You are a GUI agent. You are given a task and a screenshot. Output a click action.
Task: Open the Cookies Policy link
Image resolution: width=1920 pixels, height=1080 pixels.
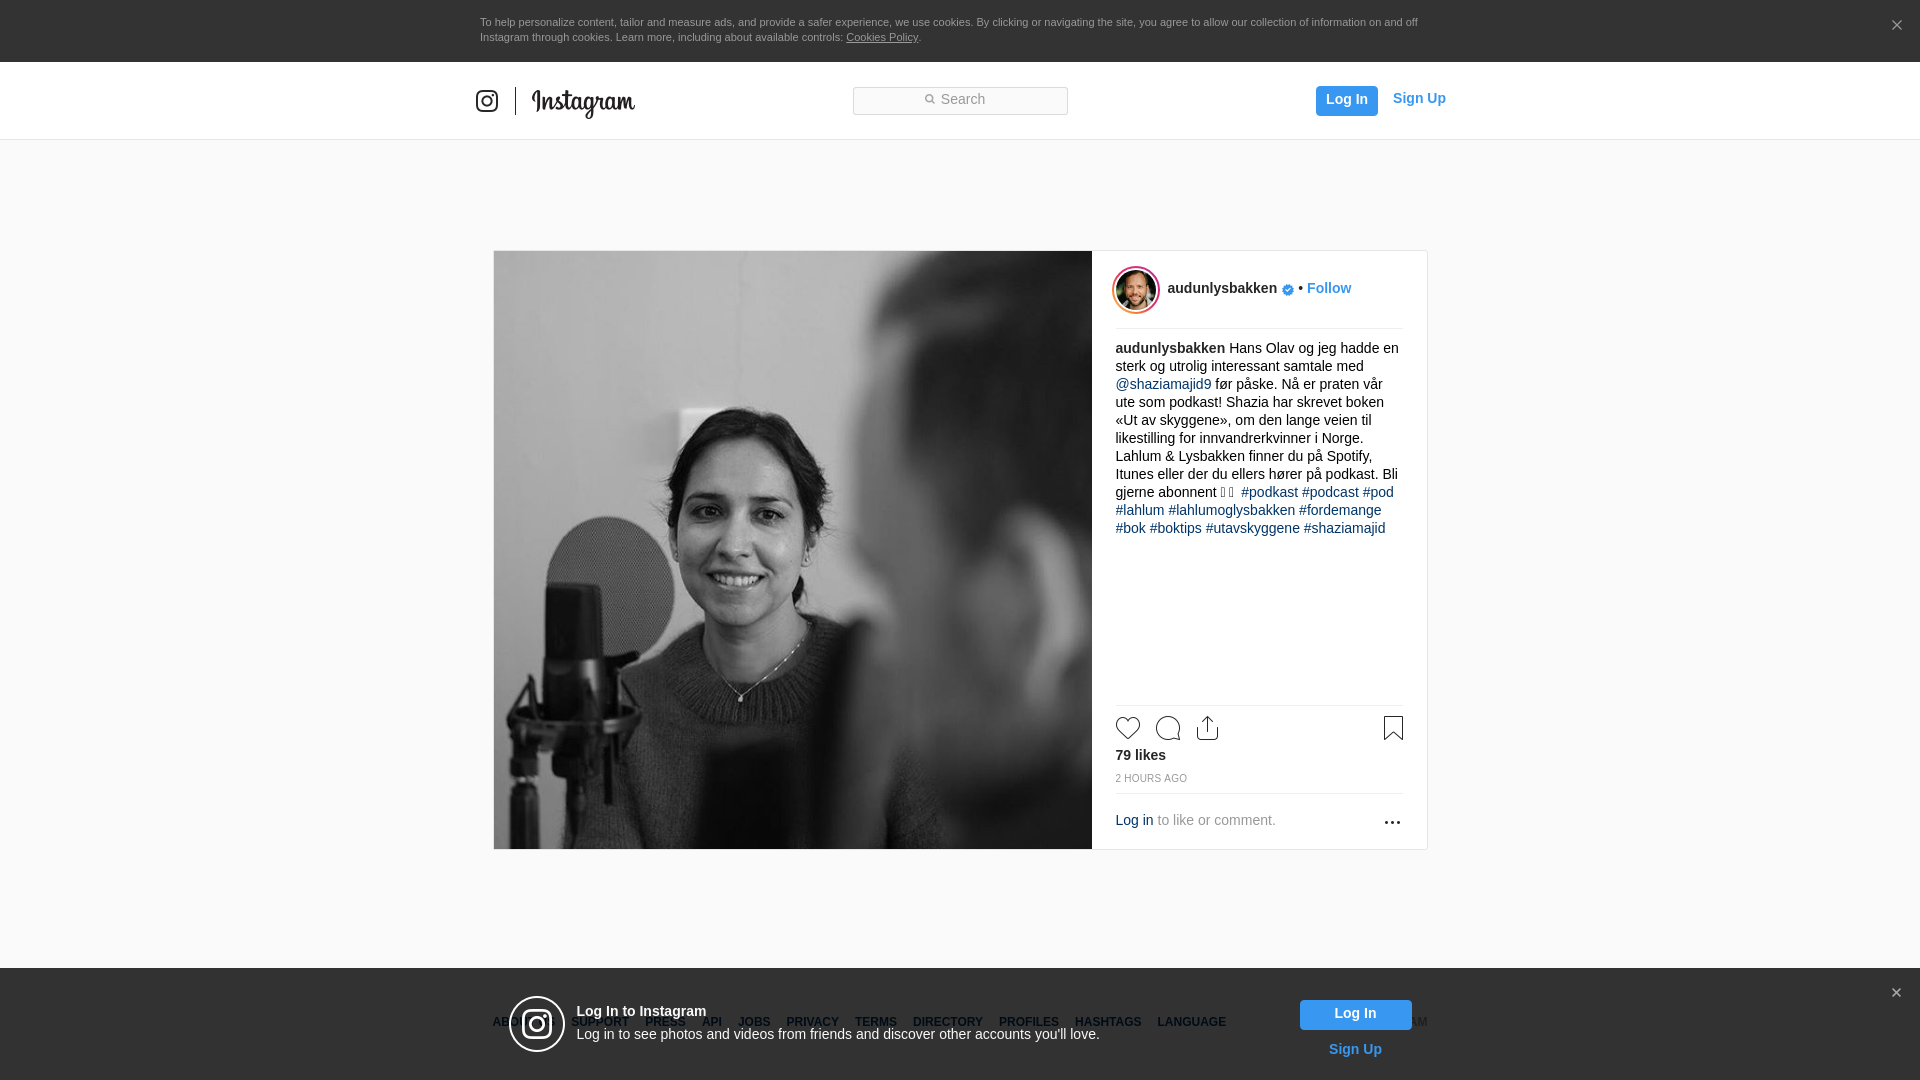[881, 37]
